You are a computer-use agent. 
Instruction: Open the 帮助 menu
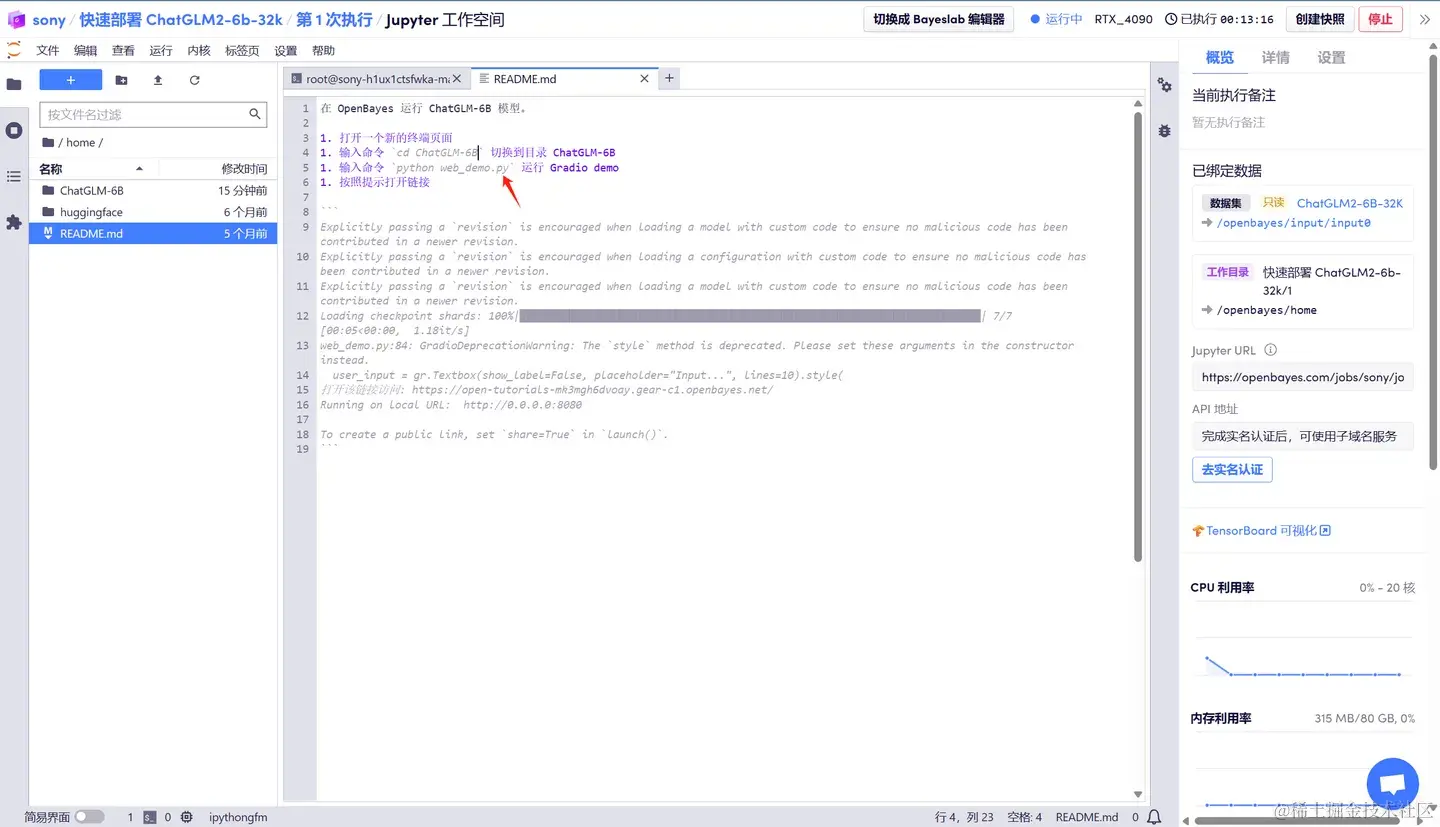(323, 50)
